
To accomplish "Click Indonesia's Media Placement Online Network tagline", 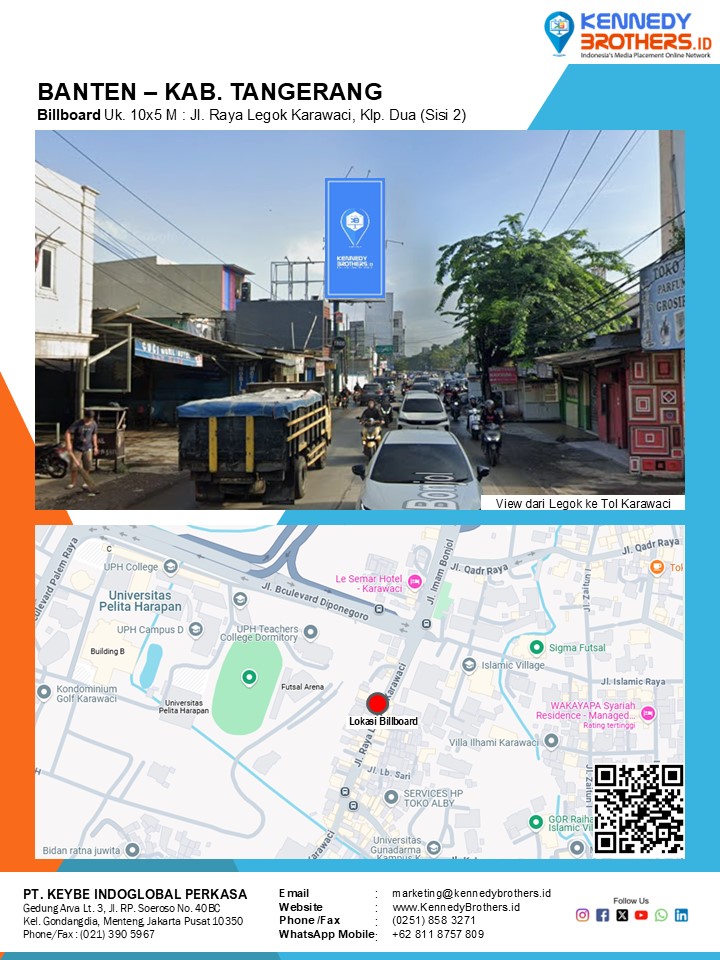I will [646, 55].
